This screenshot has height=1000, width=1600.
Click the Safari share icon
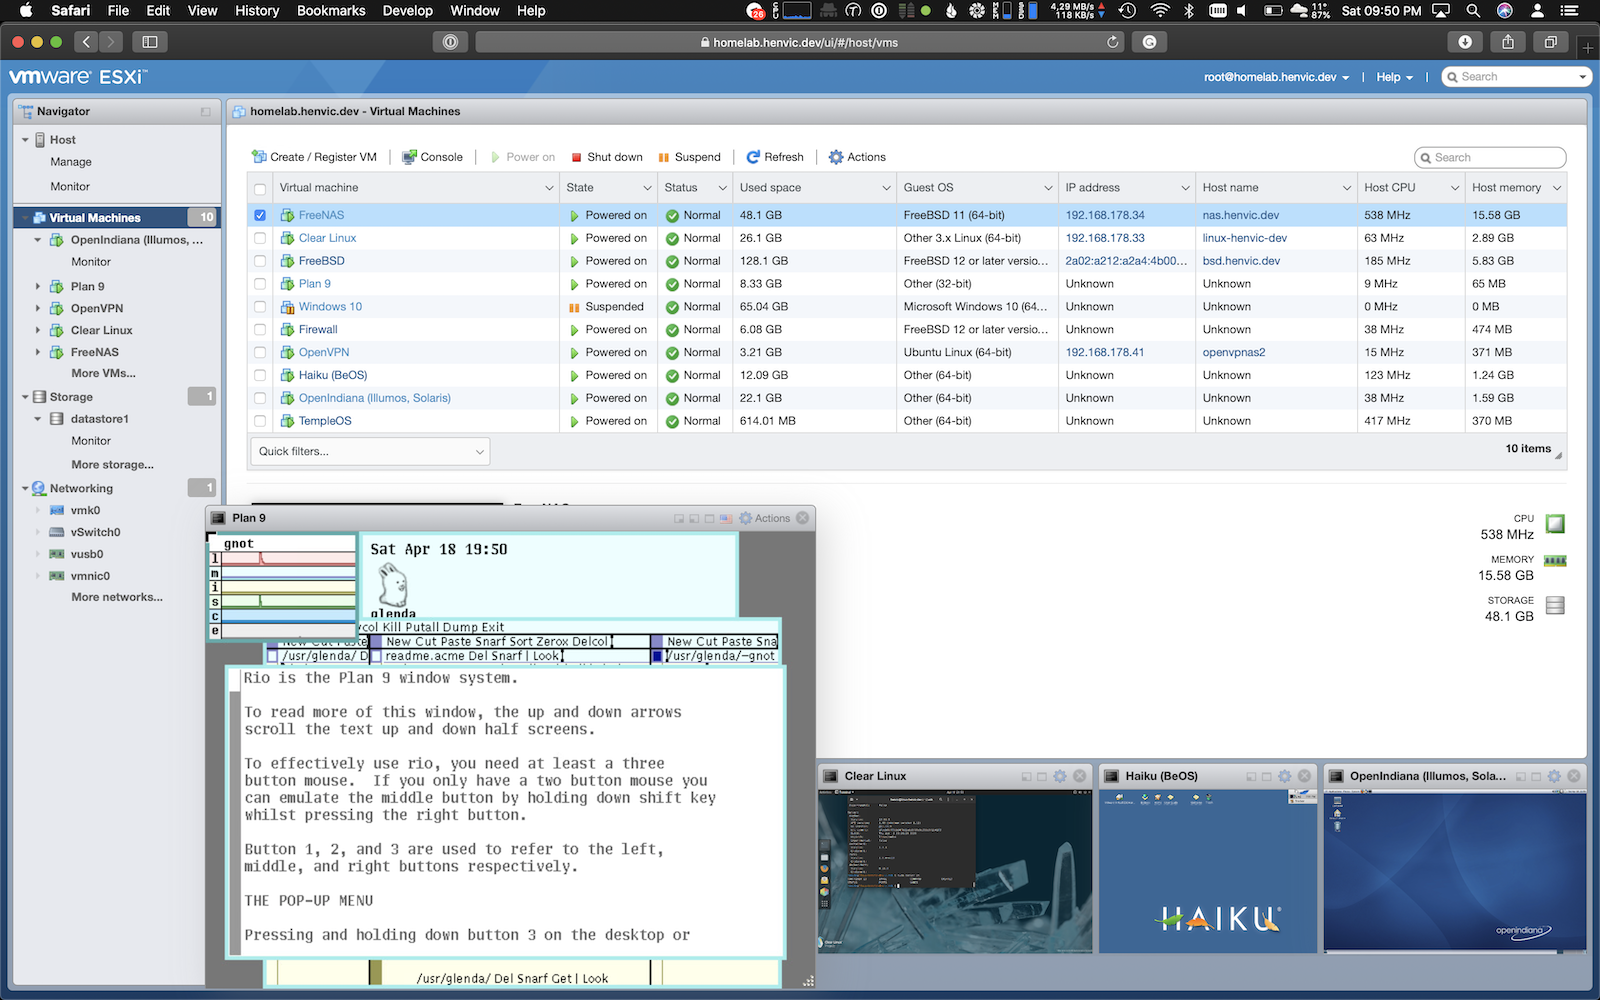1508,42
